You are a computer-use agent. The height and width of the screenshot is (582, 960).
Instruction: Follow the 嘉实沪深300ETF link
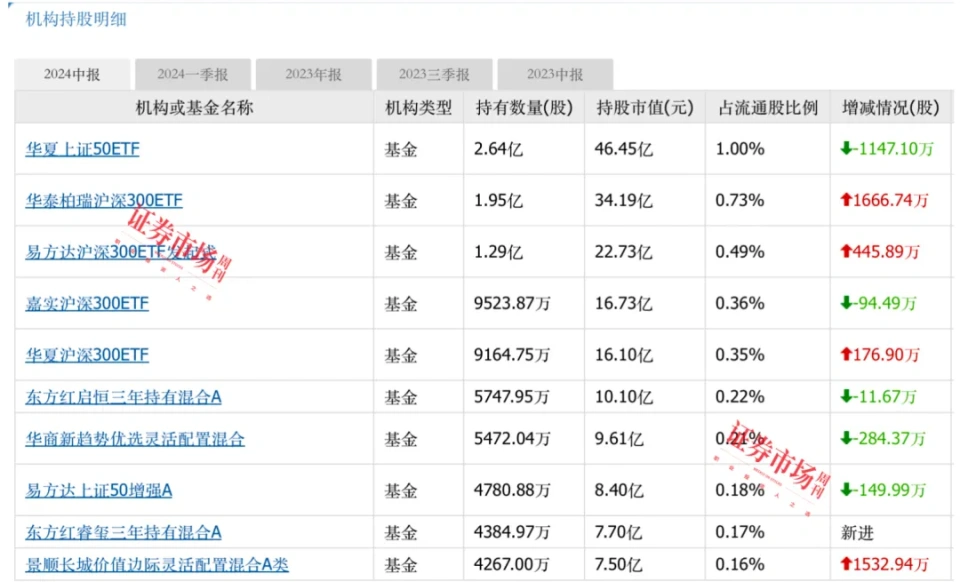pyautogui.click(x=87, y=303)
